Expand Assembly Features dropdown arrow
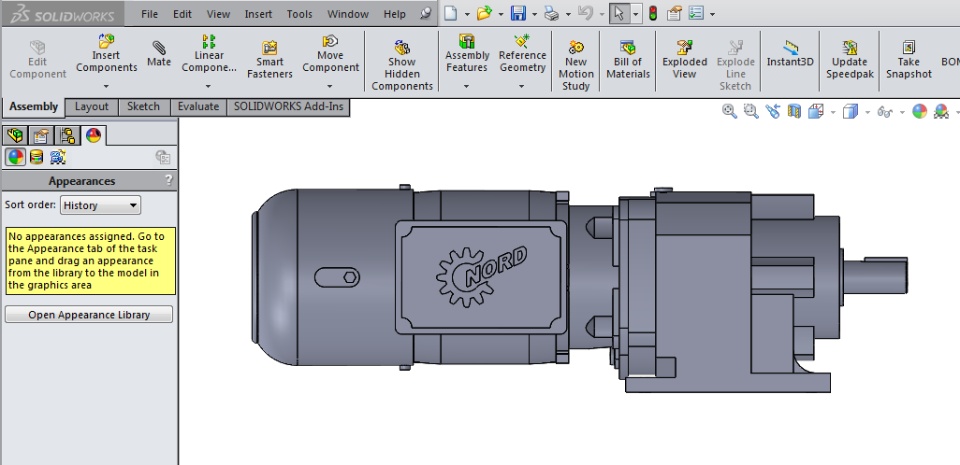 [466, 87]
